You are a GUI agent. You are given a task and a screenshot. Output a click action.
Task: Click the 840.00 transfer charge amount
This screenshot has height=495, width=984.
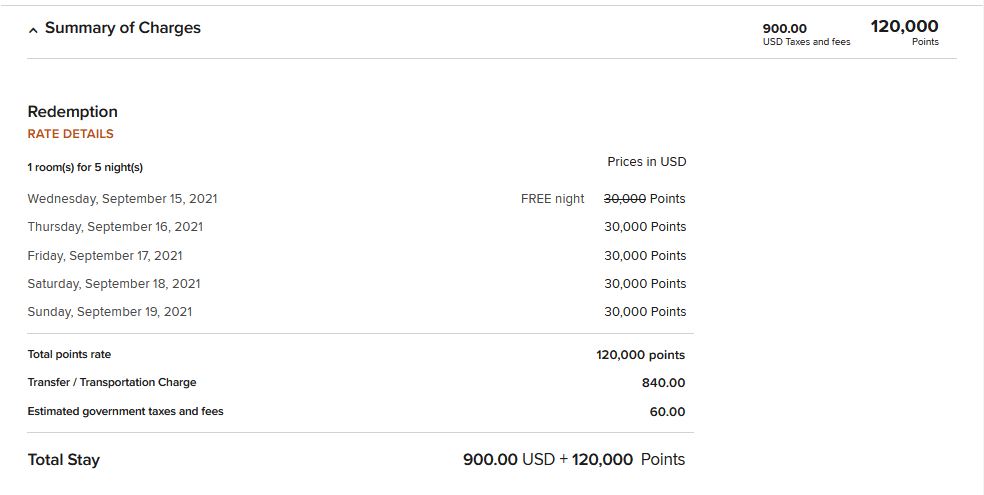pos(663,383)
